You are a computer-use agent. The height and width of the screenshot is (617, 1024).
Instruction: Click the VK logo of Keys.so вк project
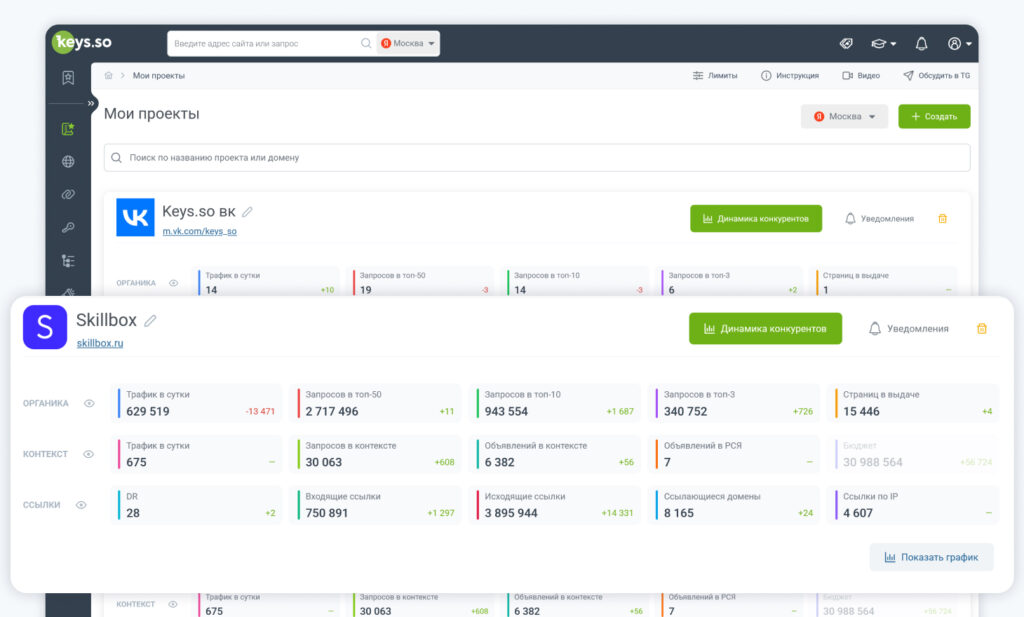click(x=135, y=217)
